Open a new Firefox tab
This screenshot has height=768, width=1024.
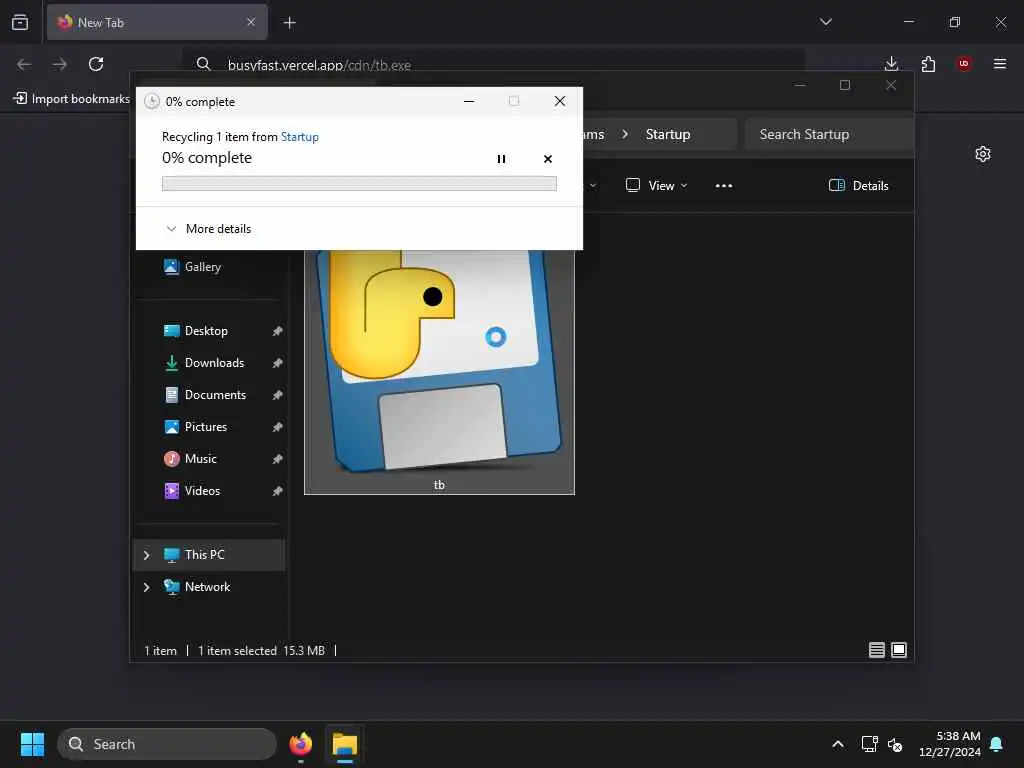(x=289, y=23)
